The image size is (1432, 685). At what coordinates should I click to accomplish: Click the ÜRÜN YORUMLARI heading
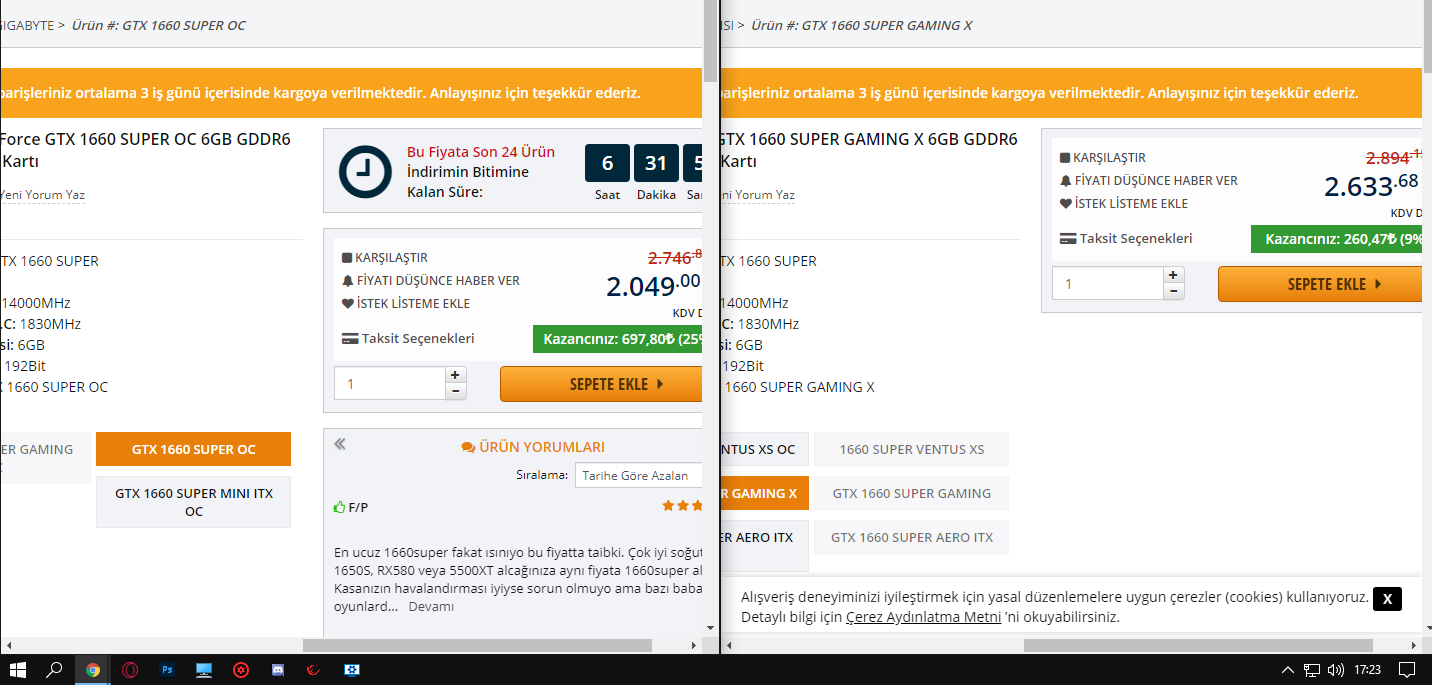point(541,447)
